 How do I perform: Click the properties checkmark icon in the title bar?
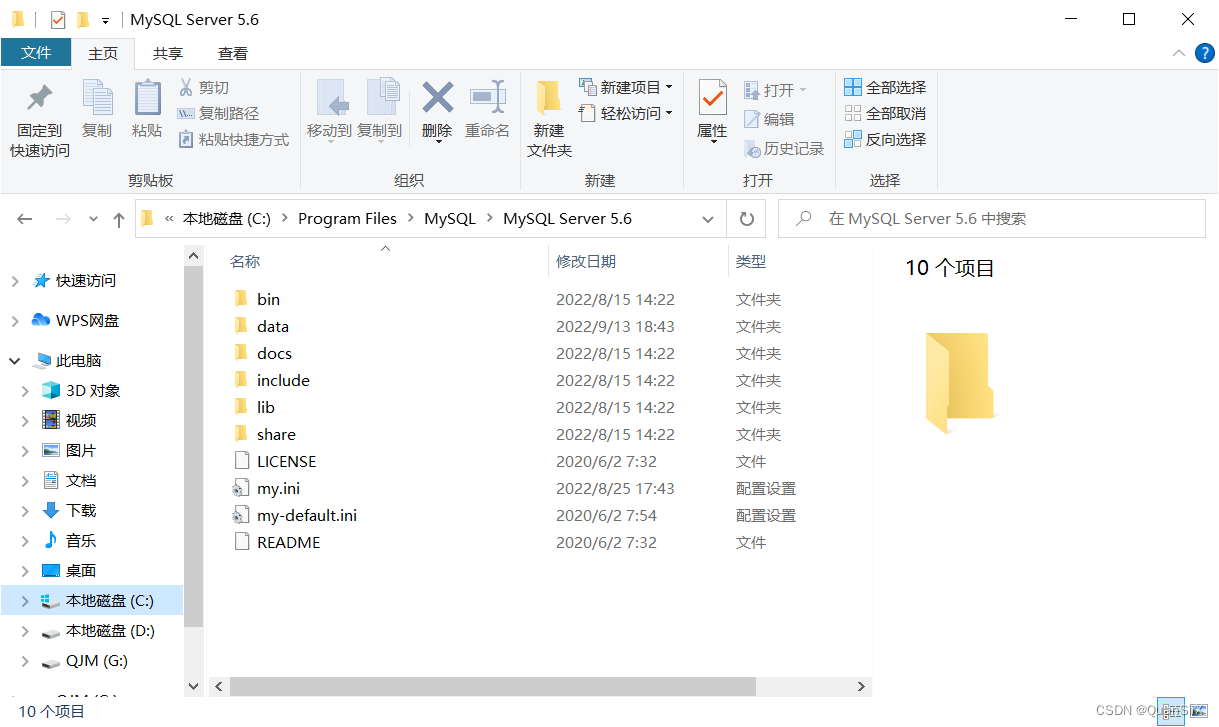point(58,20)
